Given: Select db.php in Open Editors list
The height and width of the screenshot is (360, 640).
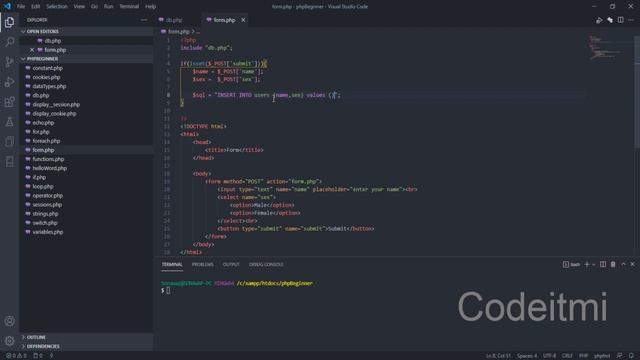Looking at the screenshot, I should (53, 41).
